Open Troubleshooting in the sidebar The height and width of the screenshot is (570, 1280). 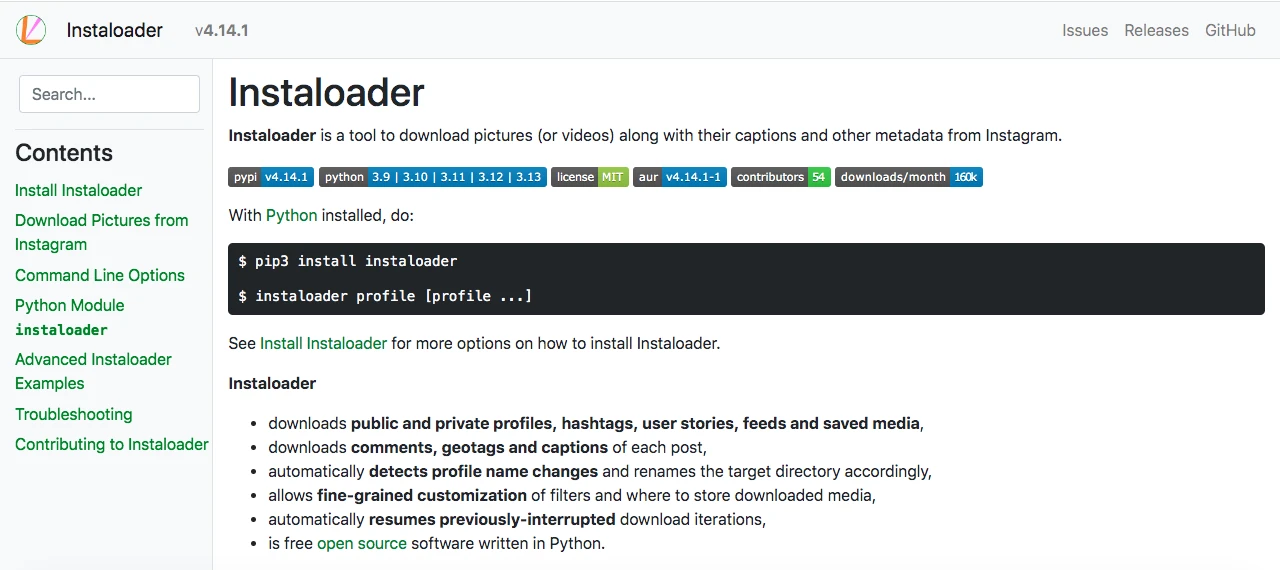(x=73, y=414)
